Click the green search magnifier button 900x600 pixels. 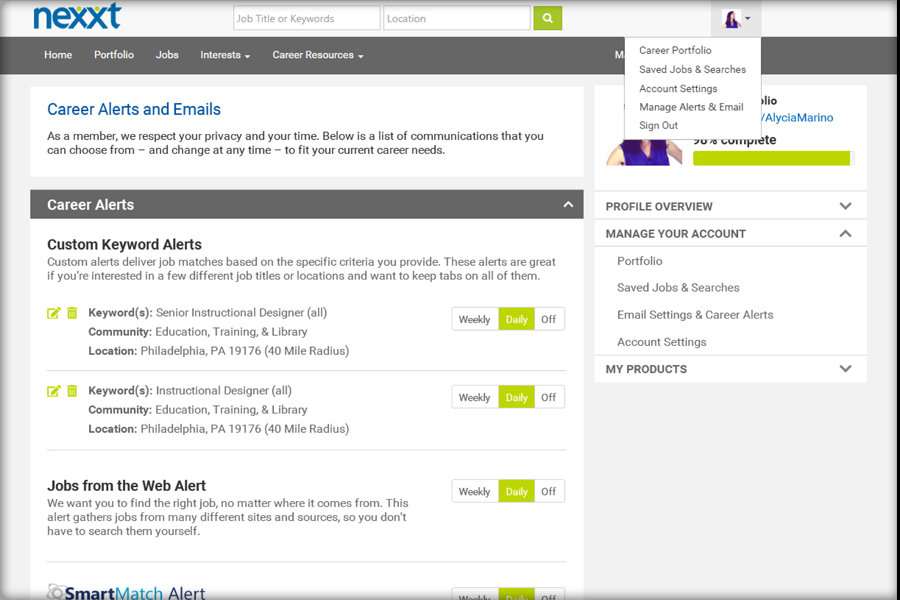(547, 18)
